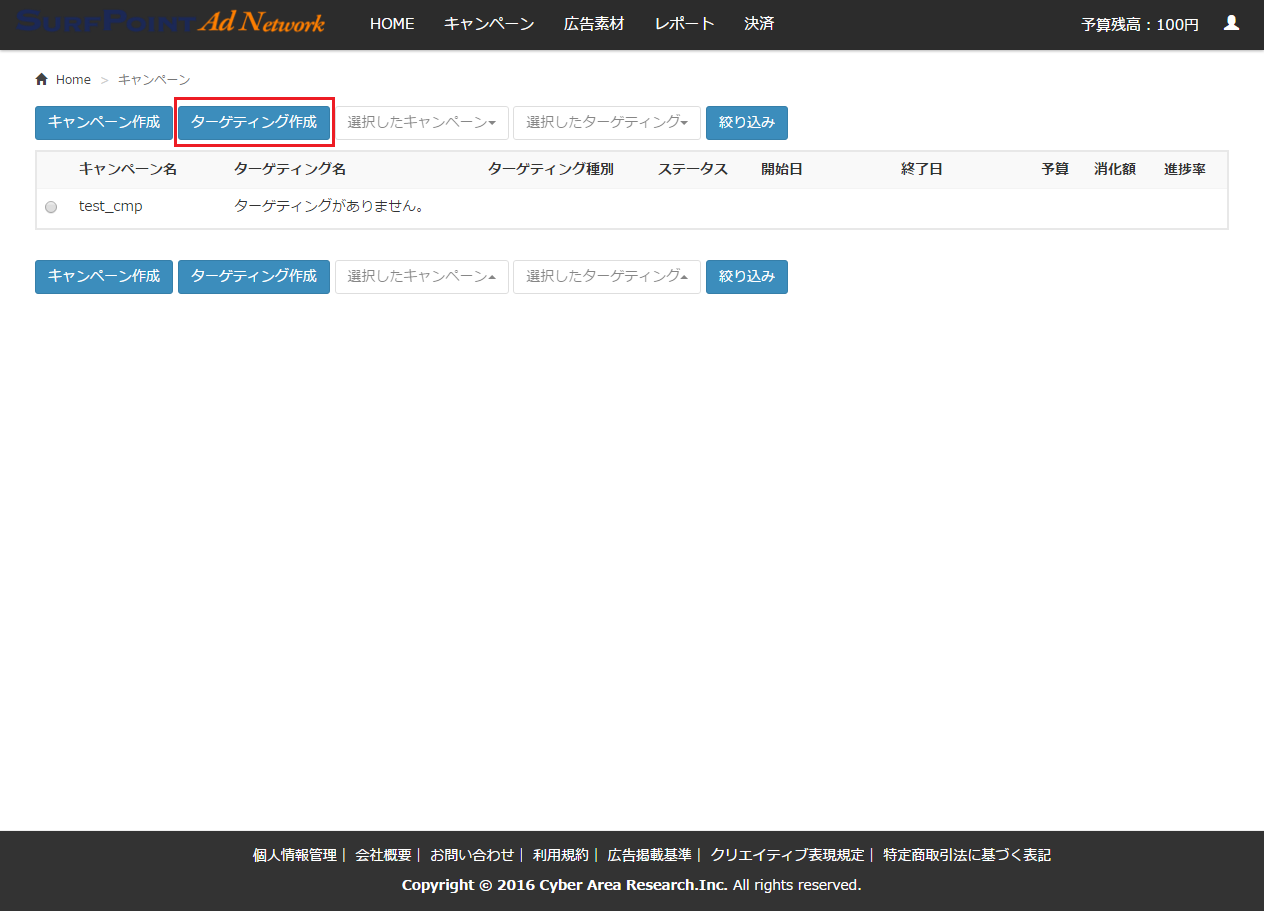Screen dimensions: 1264x911
Task: Open the お問い合わせ footer link
Action: click(472, 855)
